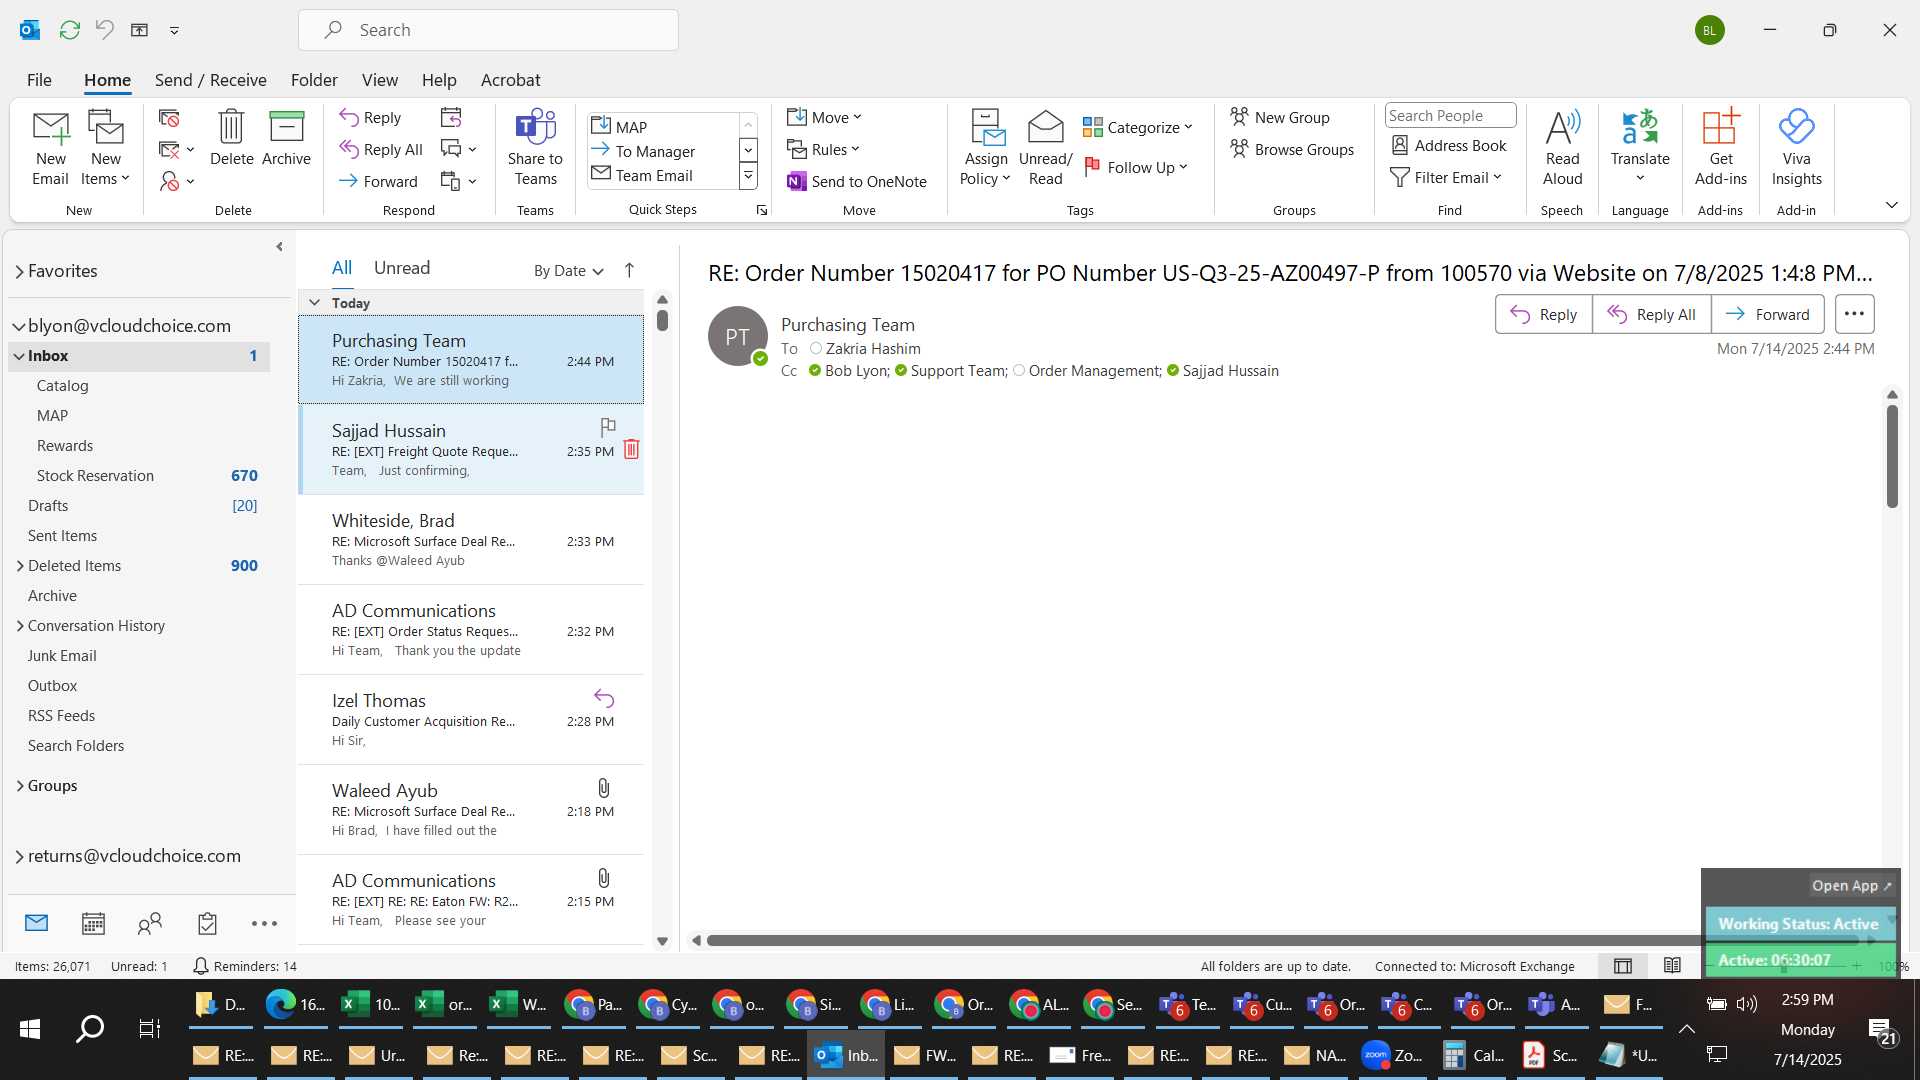
Task: Open the Folder tab
Action: (x=314, y=80)
